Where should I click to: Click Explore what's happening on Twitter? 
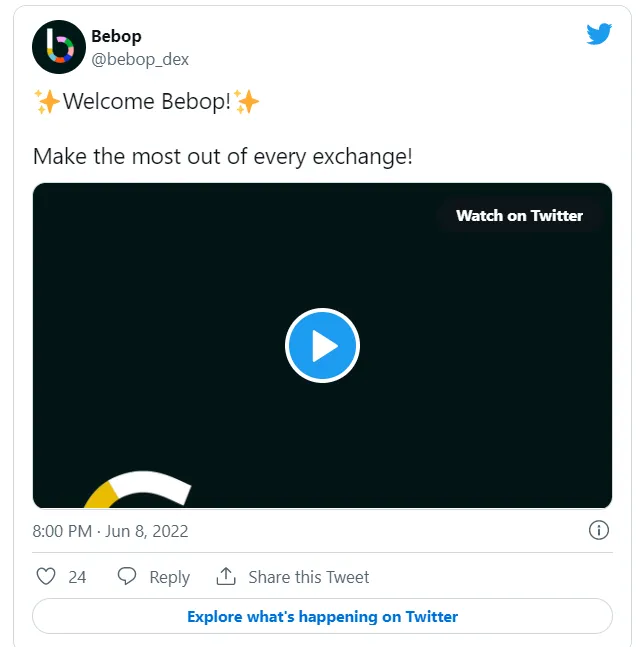[322, 616]
